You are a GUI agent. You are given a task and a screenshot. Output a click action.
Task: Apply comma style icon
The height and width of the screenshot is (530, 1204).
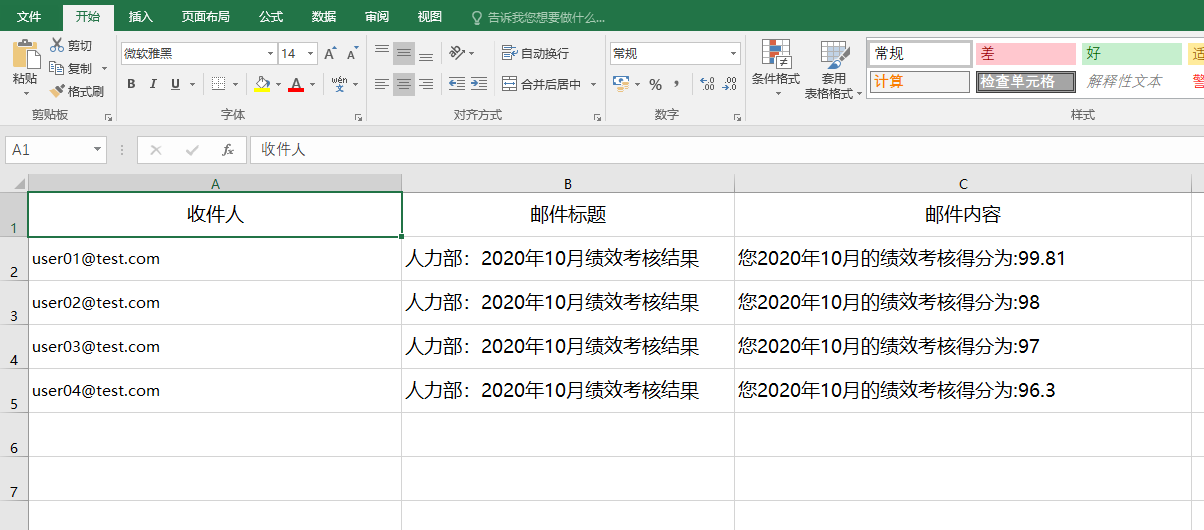[x=677, y=84]
